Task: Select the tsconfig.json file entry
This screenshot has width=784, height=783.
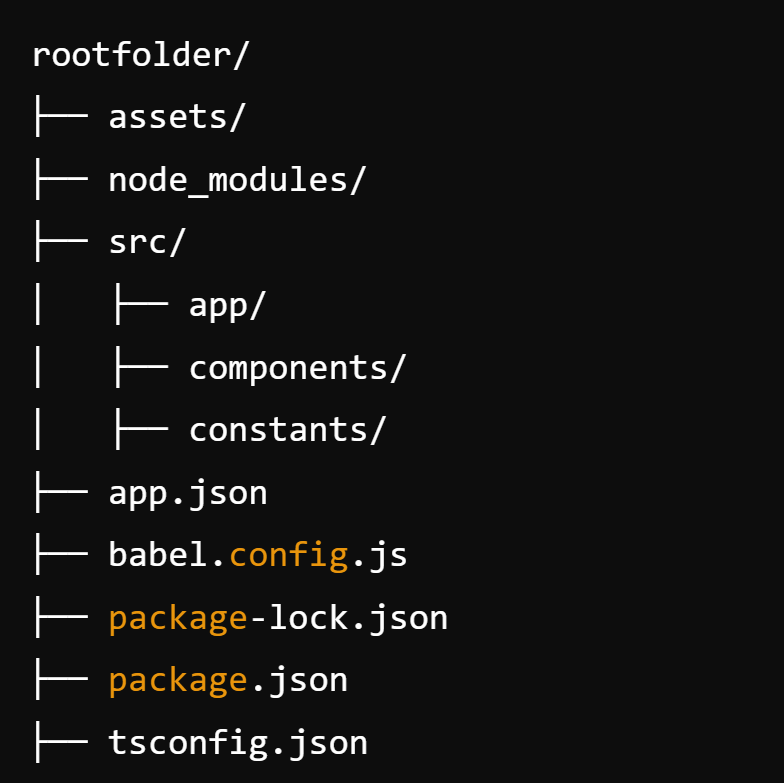Action: pyautogui.click(x=238, y=743)
